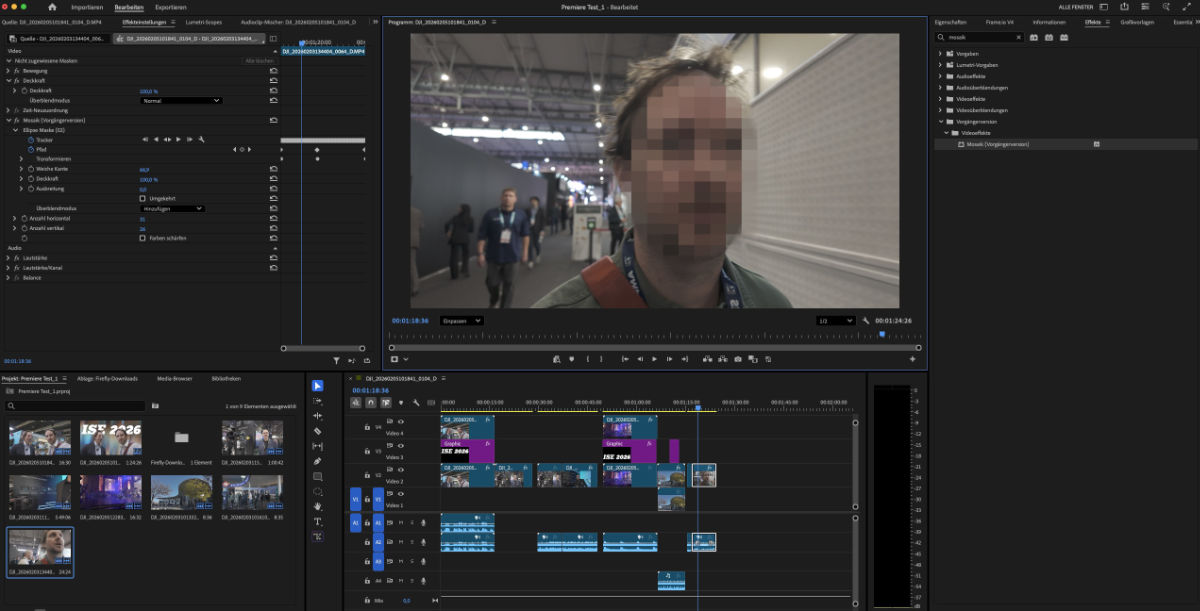Select the Hand tool
This screenshot has width=1200, height=611.
pyautogui.click(x=318, y=507)
